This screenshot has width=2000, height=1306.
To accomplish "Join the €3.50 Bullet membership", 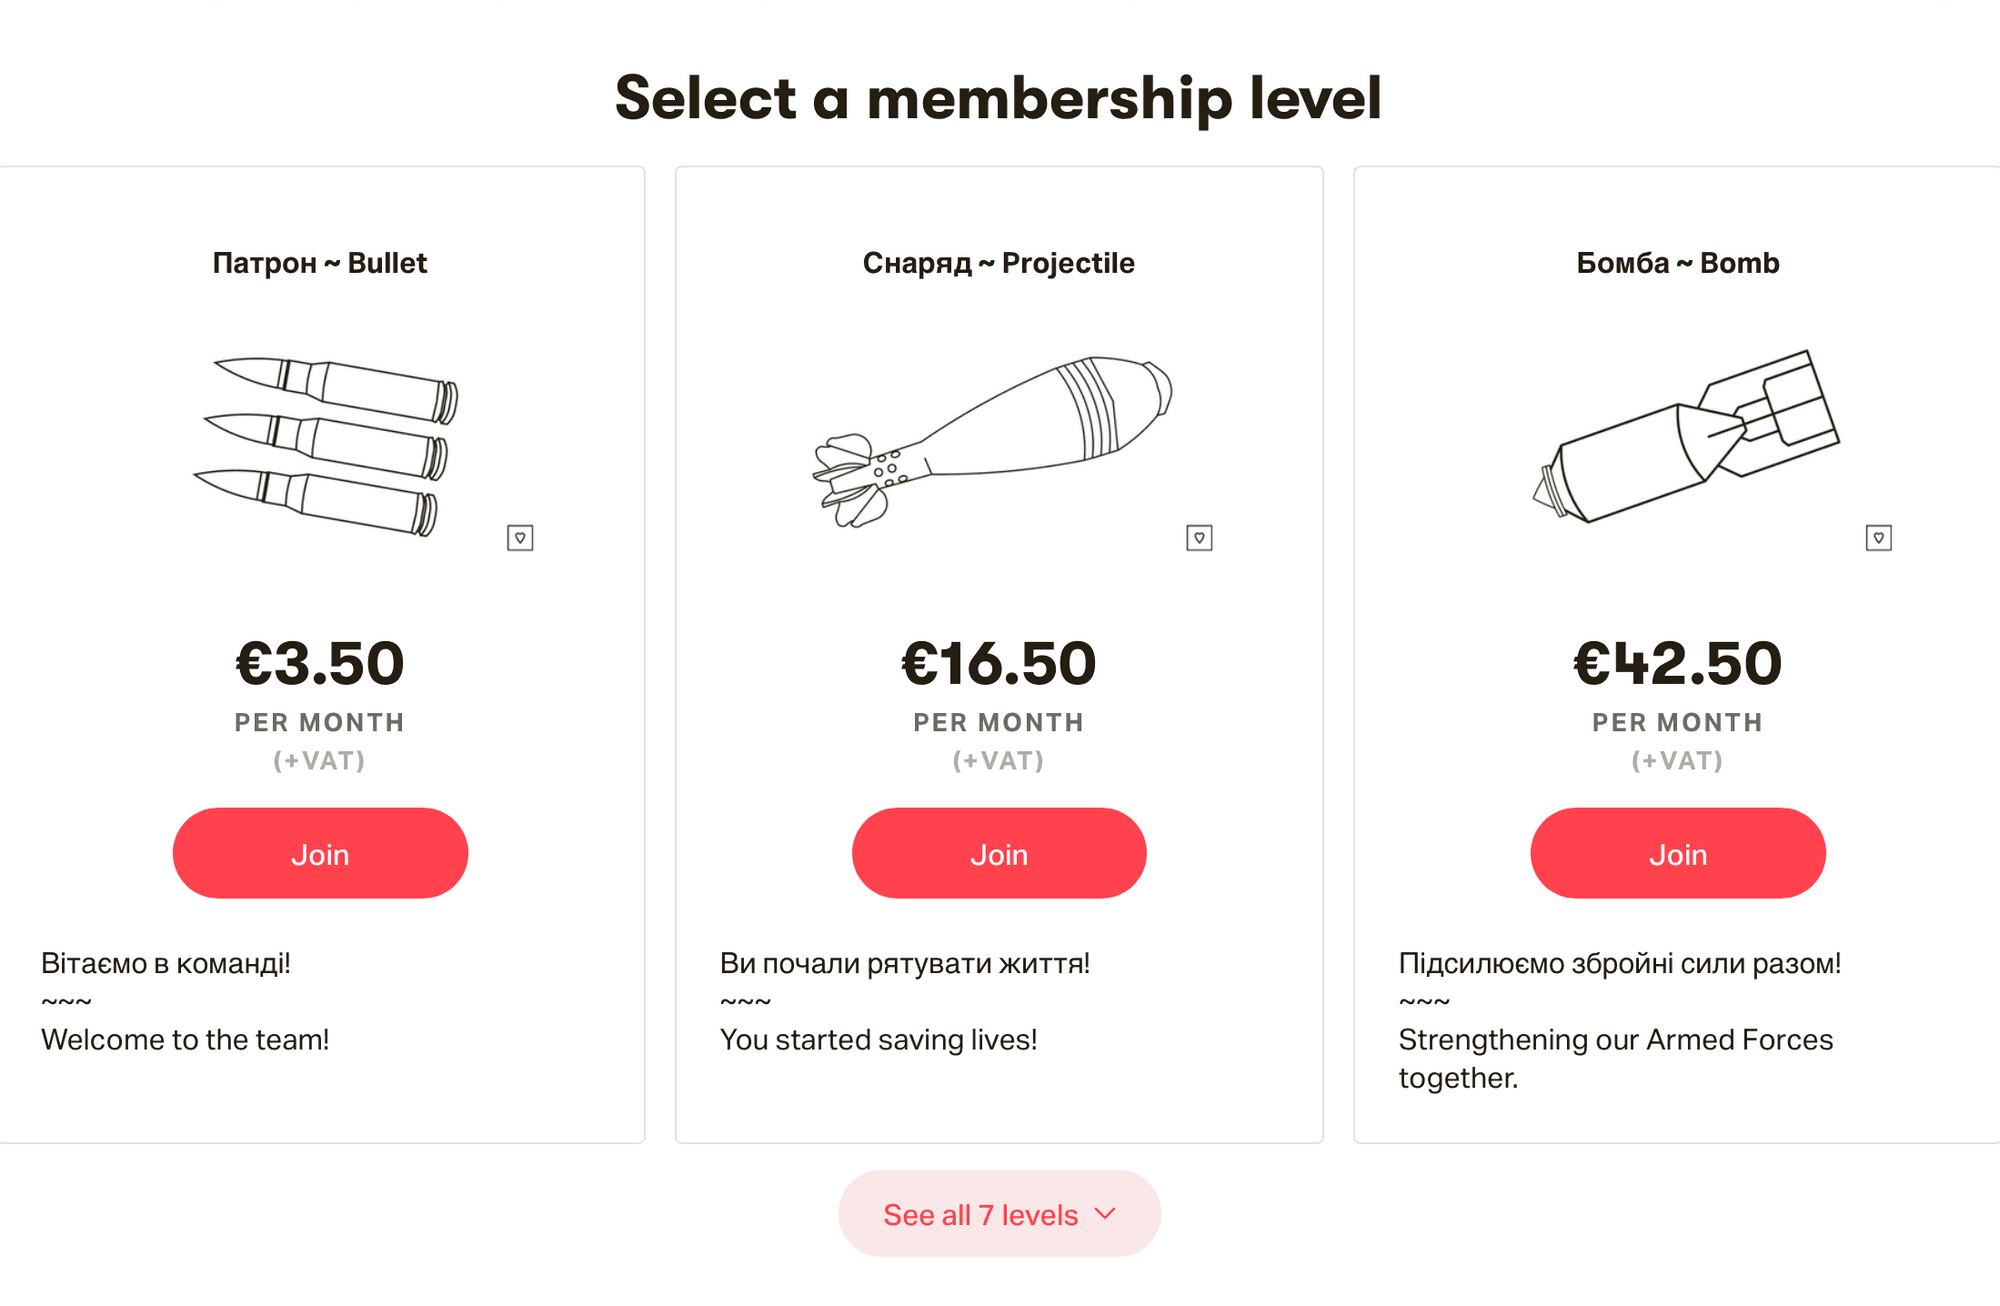I will pos(320,853).
